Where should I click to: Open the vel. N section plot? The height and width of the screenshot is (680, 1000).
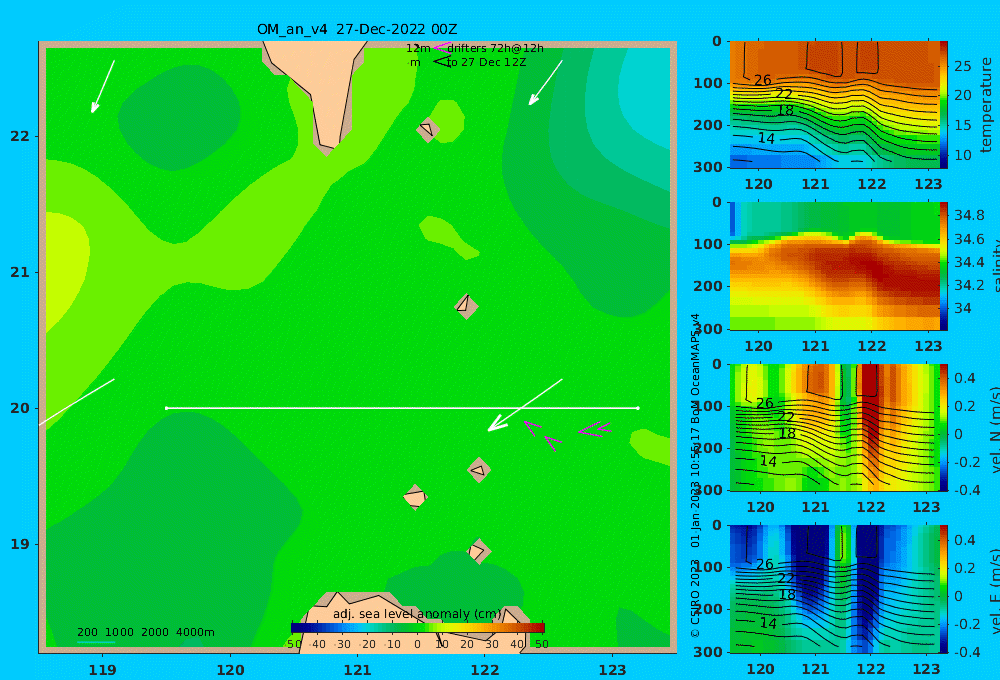click(834, 427)
